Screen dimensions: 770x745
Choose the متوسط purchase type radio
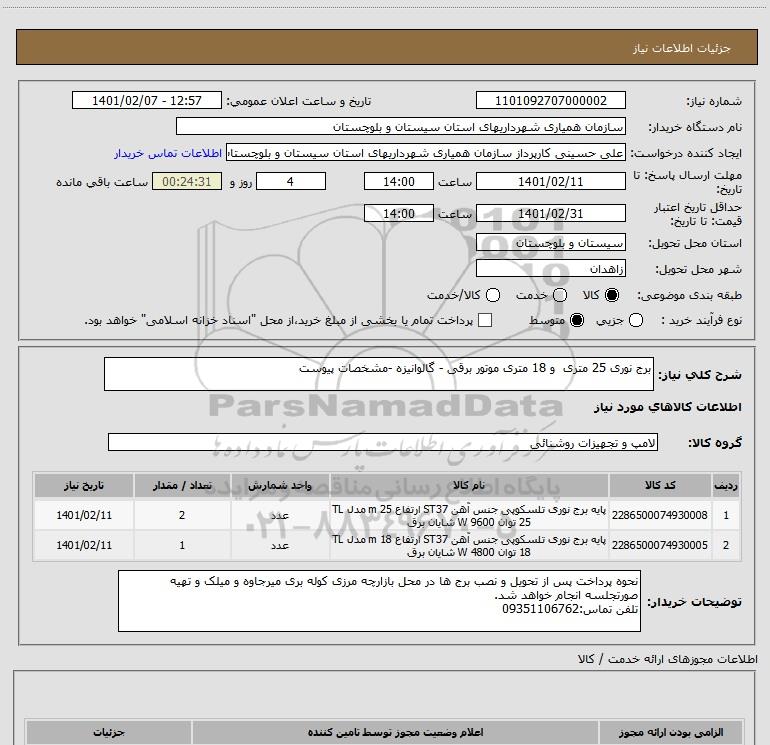(x=577, y=320)
